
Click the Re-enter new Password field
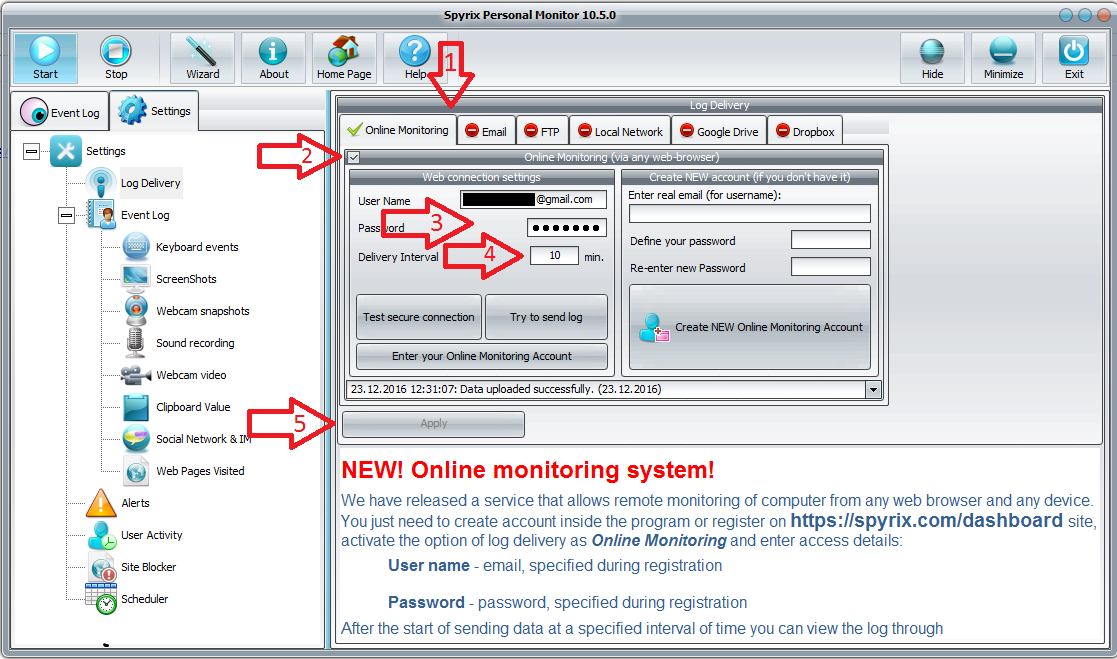tap(831, 267)
